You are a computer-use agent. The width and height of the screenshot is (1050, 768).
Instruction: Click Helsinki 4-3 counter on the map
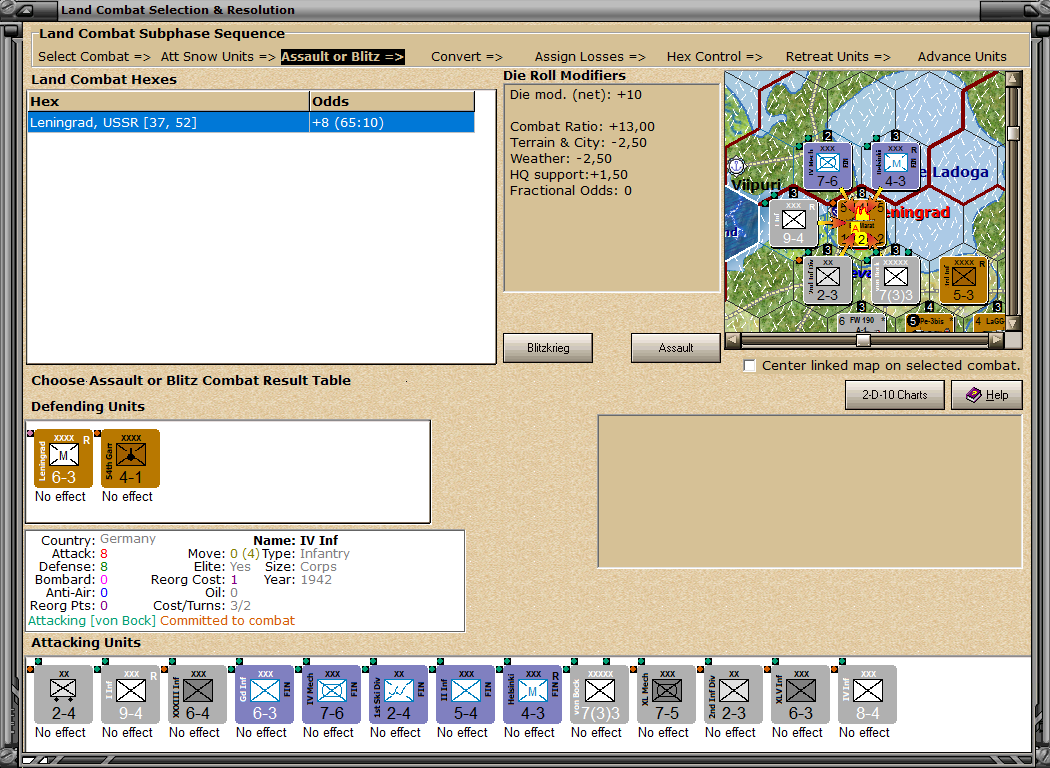[895, 166]
